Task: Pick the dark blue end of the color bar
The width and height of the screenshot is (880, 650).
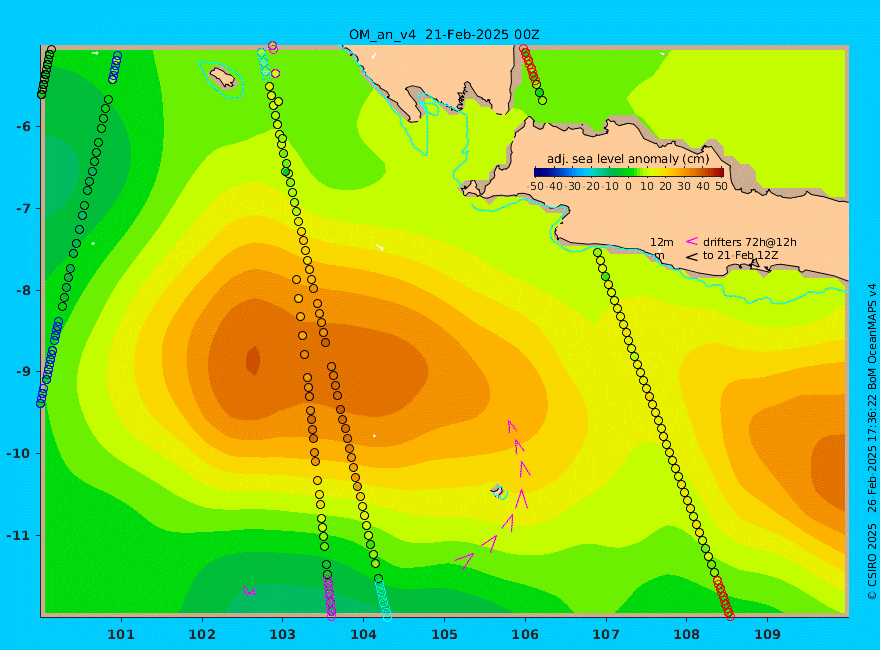Action: point(539,172)
